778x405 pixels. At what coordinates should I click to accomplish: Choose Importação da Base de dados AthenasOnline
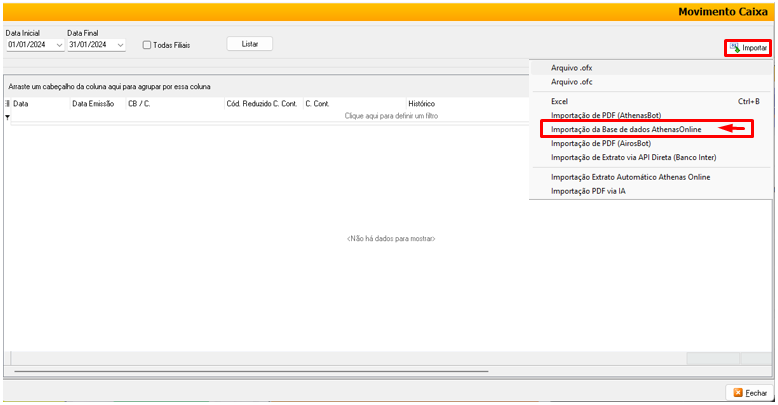(x=626, y=129)
